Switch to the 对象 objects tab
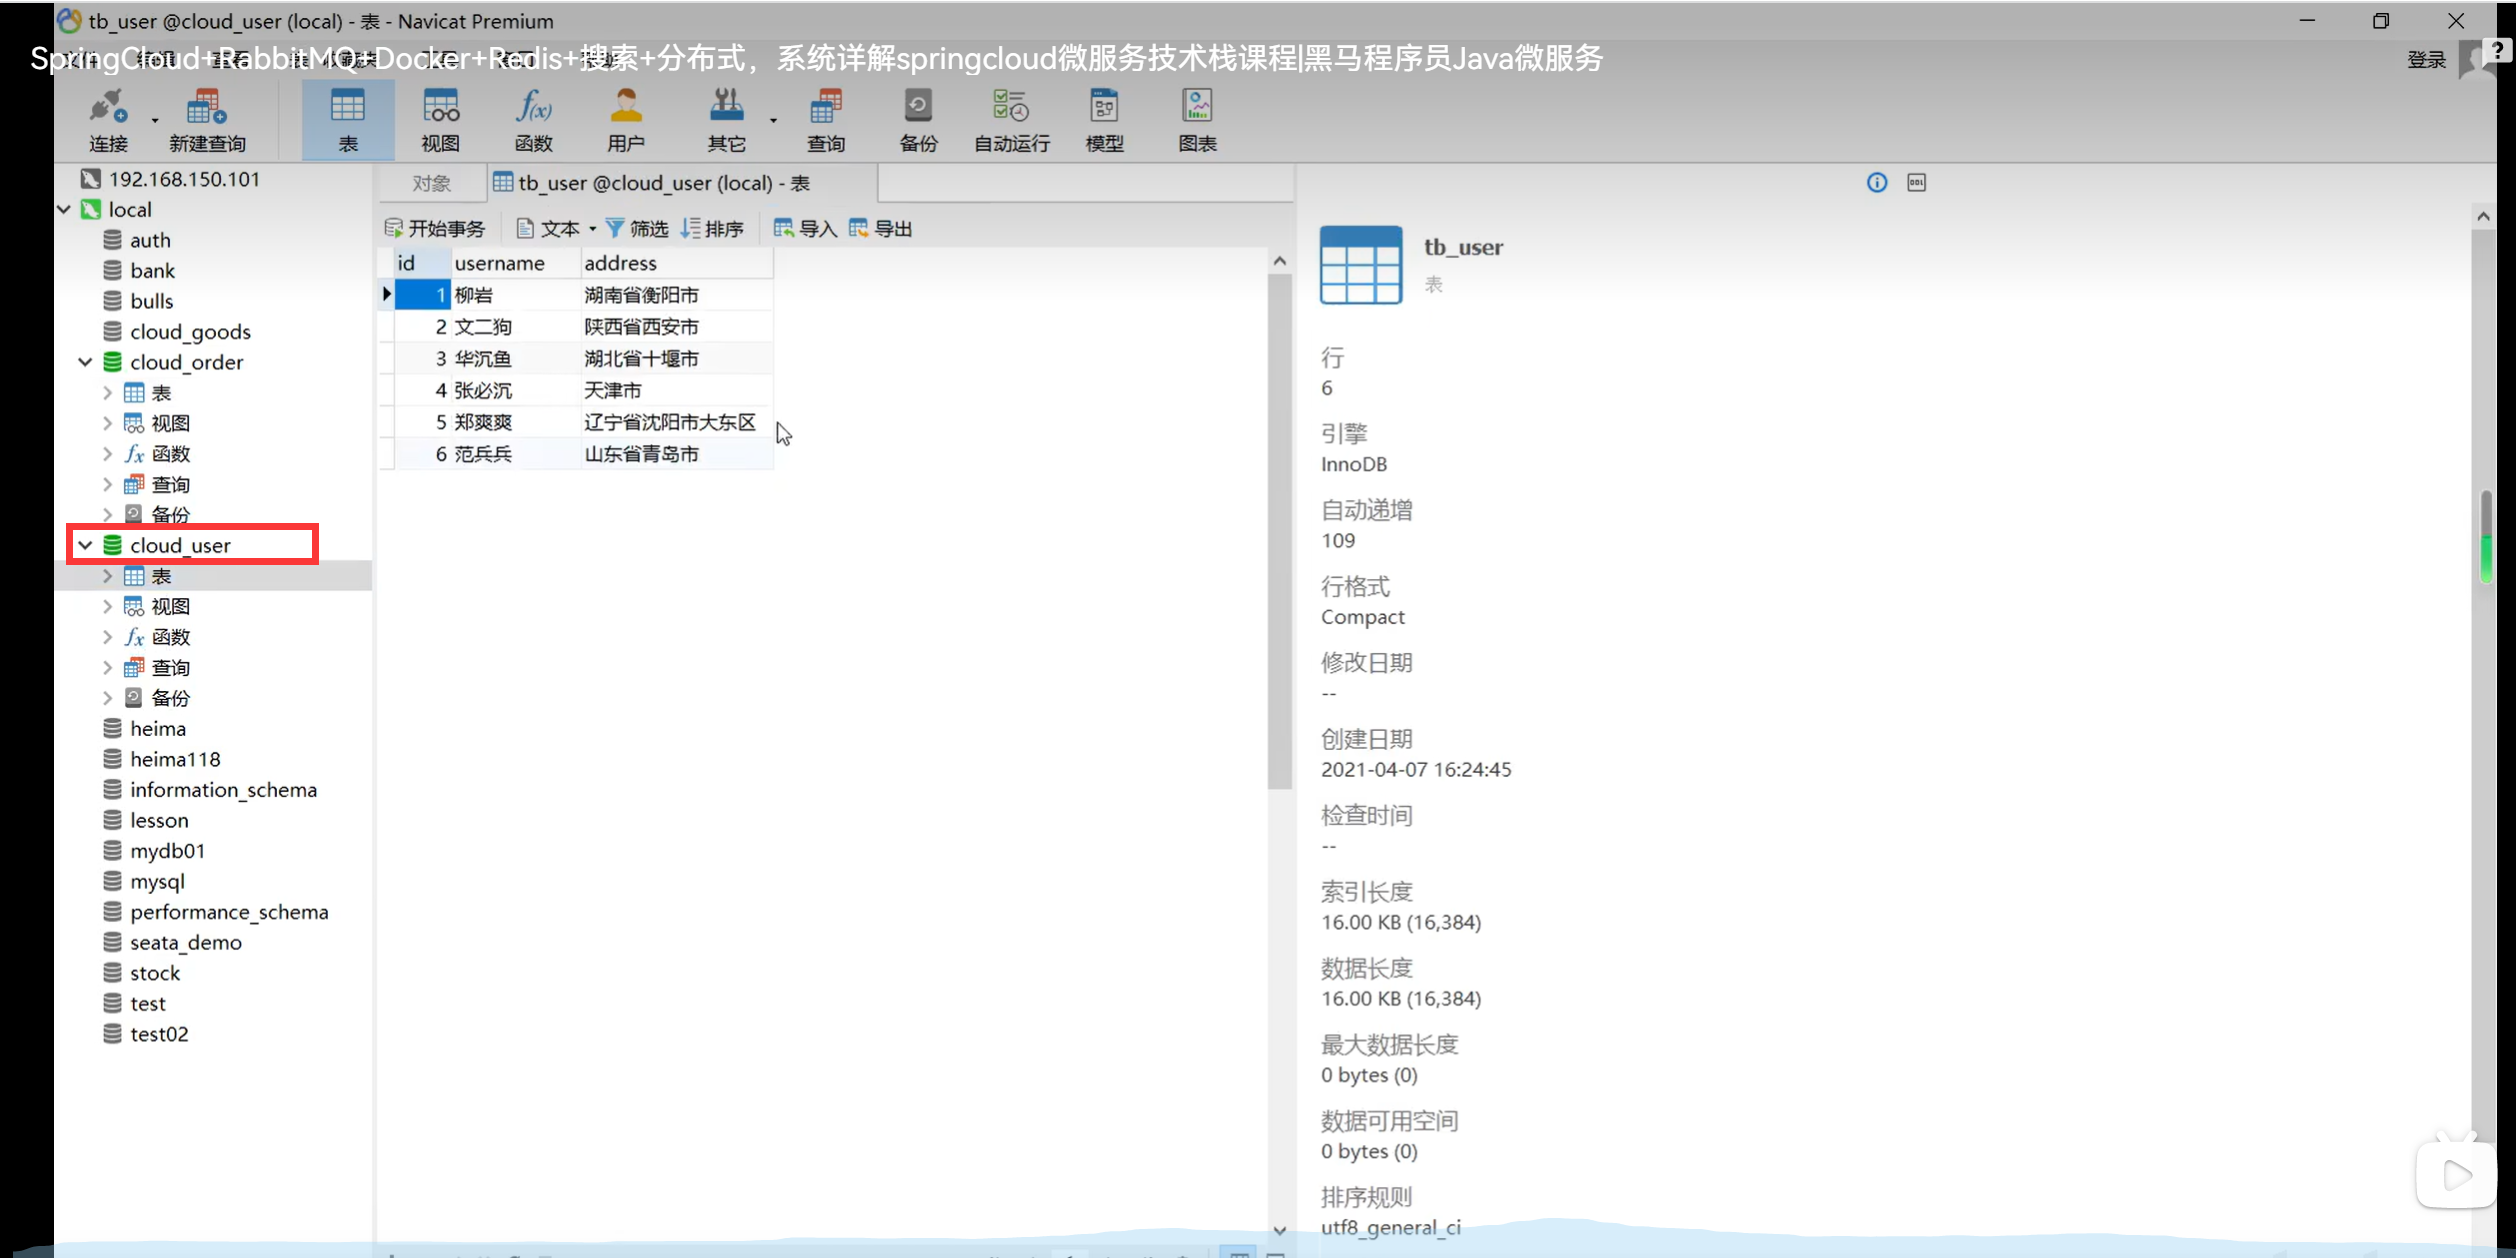The image size is (2516, 1258). click(431, 183)
